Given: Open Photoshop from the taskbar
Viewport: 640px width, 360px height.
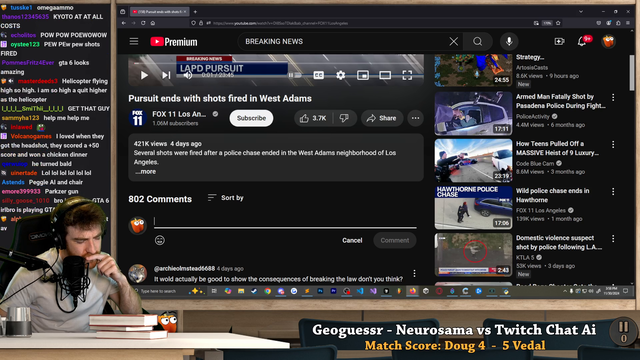Looking at the screenshot, I should pyautogui.click(x=320, y=291).
